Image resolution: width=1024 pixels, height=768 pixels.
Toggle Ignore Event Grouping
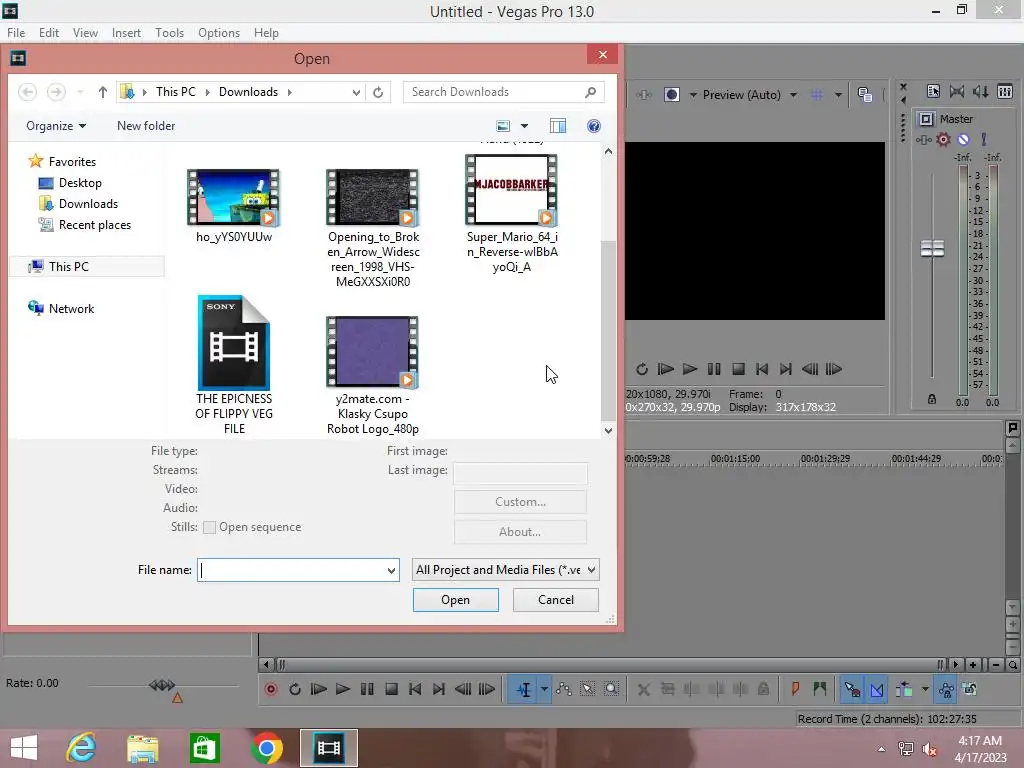point(970,689)
